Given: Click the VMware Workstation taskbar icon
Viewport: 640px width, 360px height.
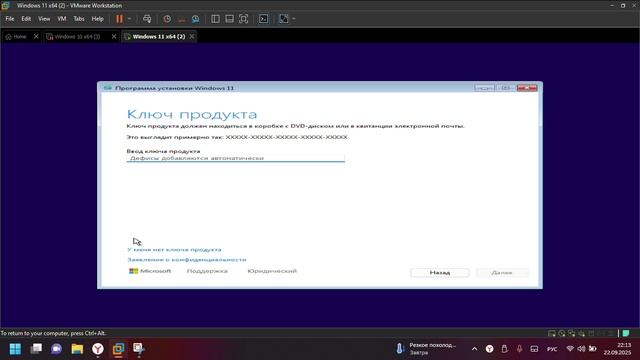Looking at the screenshot, I should [x=118, y=349].
